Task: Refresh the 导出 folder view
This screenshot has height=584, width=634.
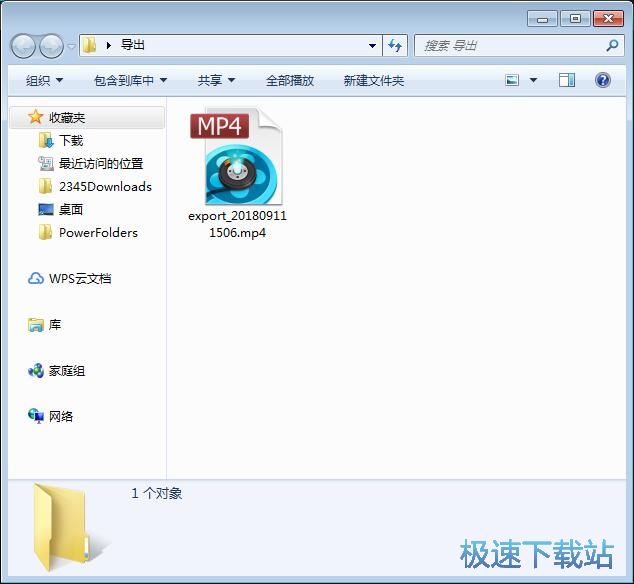Action: click(x=395, y=45)
